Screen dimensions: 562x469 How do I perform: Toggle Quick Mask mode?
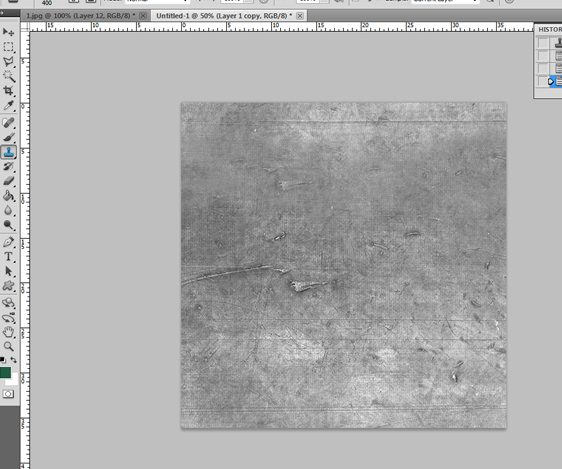[x=8, y=394]
